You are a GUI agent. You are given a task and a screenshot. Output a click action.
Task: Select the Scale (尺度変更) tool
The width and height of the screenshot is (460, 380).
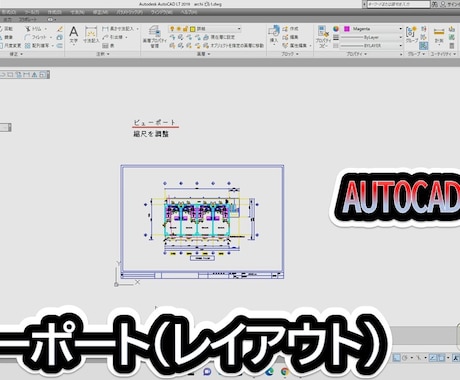tap(10, 45)
